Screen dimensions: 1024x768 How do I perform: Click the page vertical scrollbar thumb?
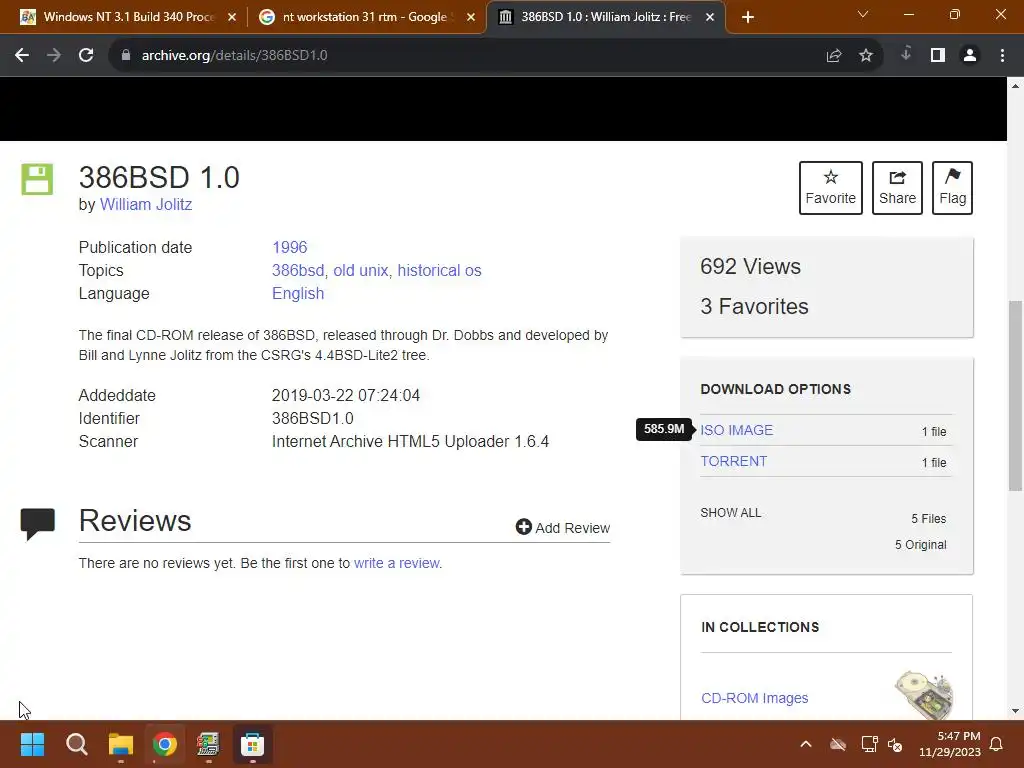(1015, 395)
